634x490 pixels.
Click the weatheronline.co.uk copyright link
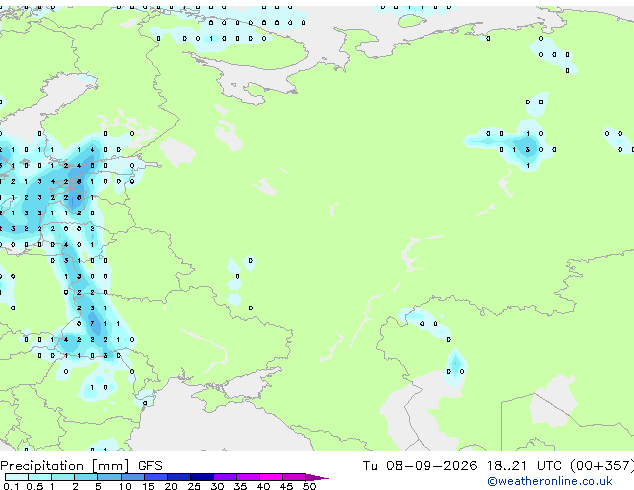pos(550,481)
